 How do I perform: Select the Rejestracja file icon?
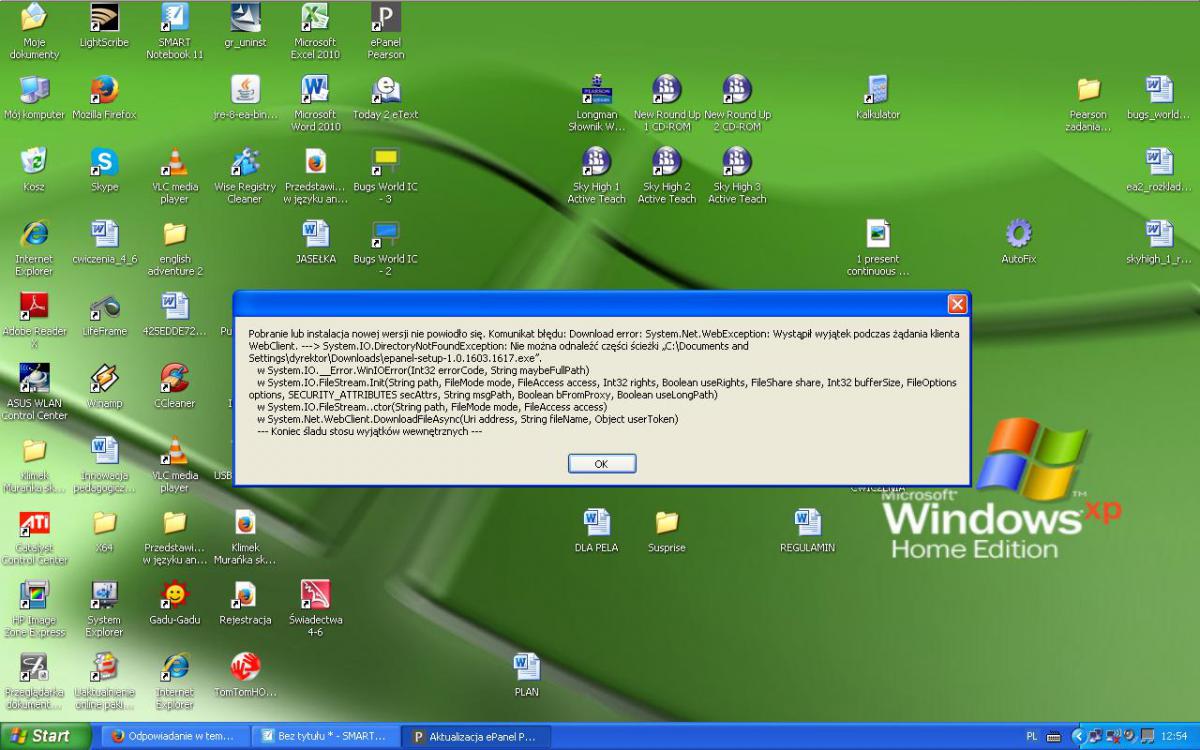(245, 602)
